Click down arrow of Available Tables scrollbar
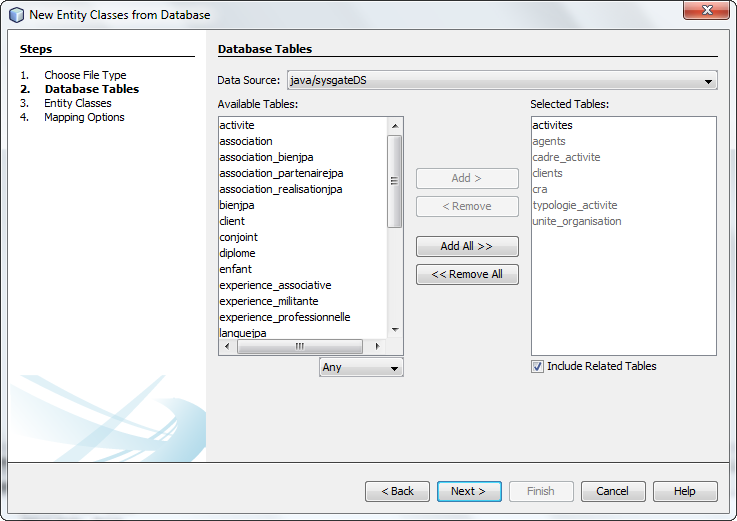 click(395, 330)
